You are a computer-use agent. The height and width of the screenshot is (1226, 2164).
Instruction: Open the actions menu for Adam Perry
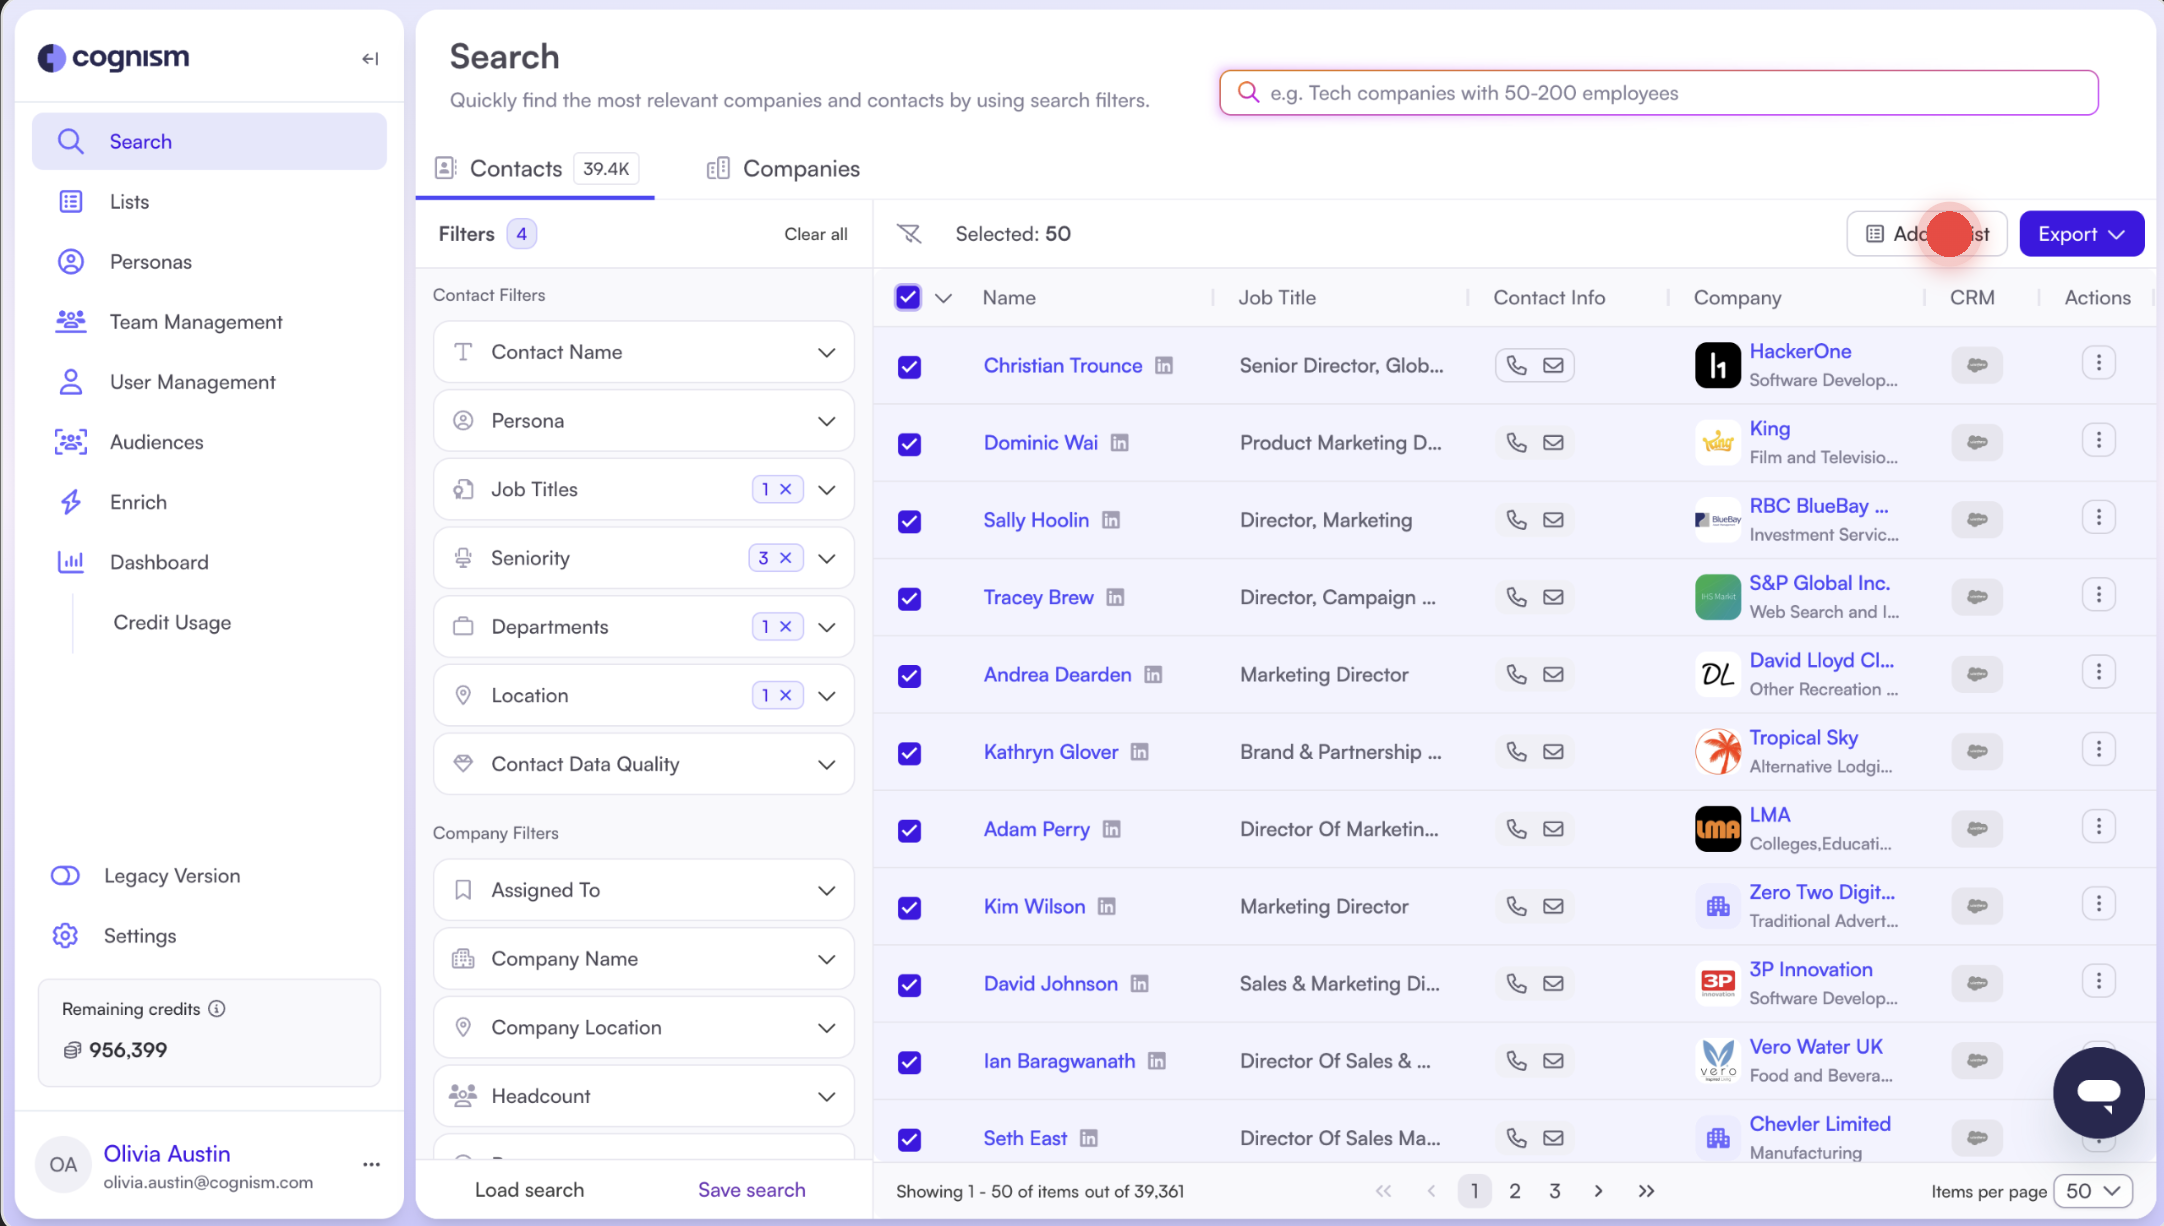point(2099,826)
